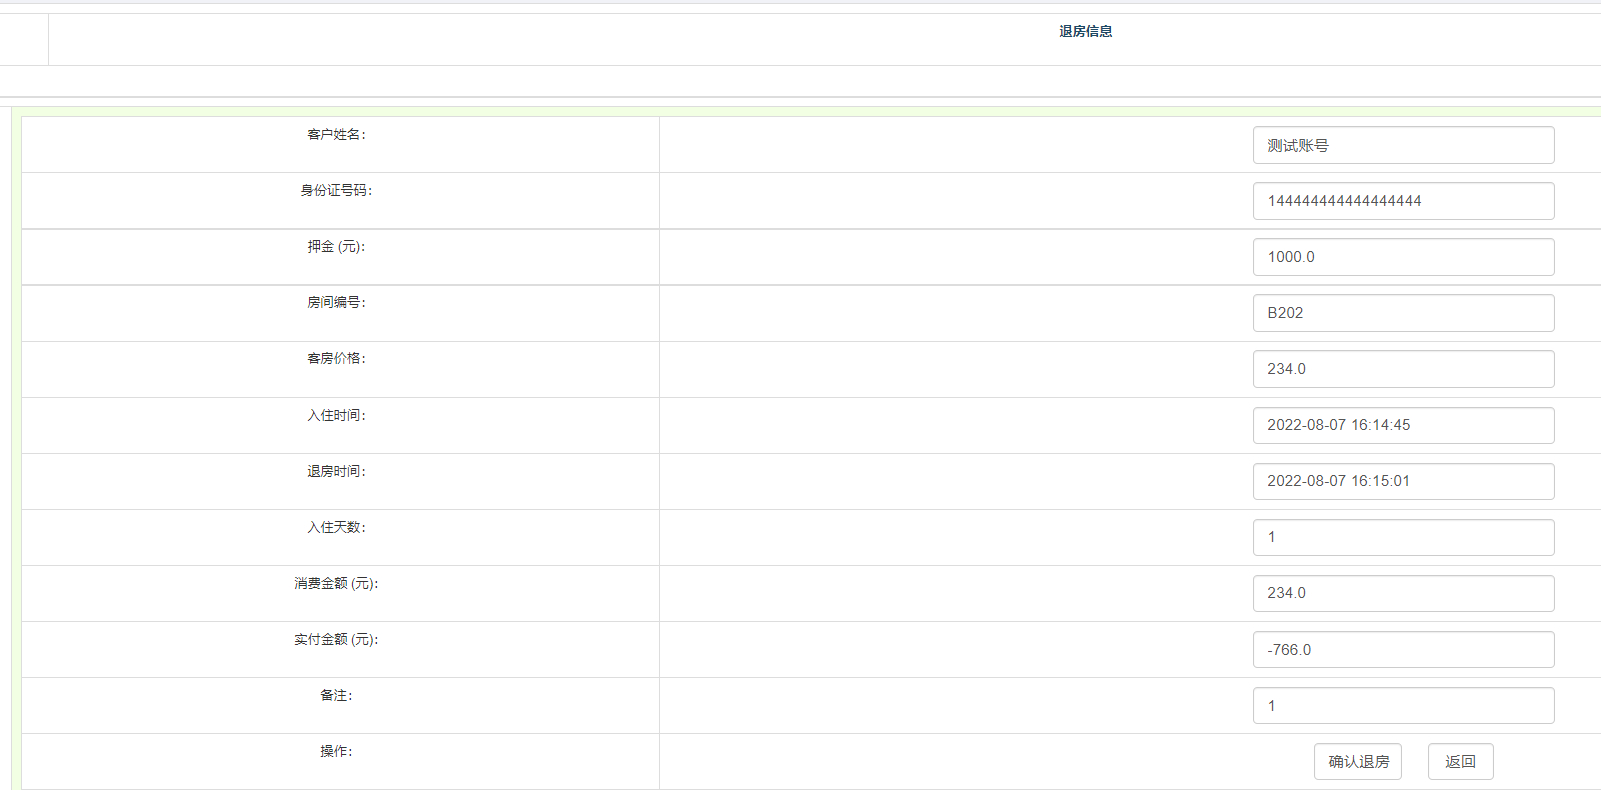The height and width of the screenshot is (790, 1601).
Task: Click the 操作 label
Action: pos(337,751)
